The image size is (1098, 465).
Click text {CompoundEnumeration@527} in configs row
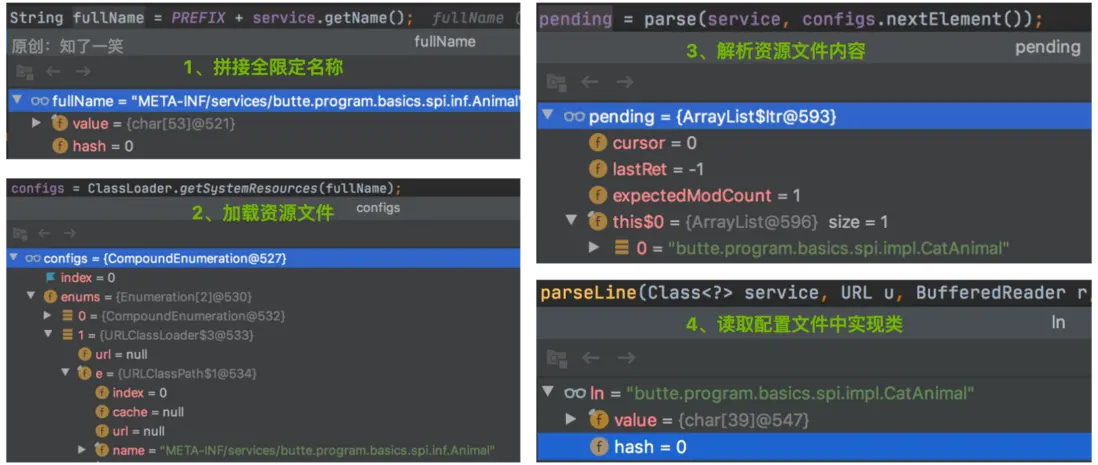(x=195, y=258)
